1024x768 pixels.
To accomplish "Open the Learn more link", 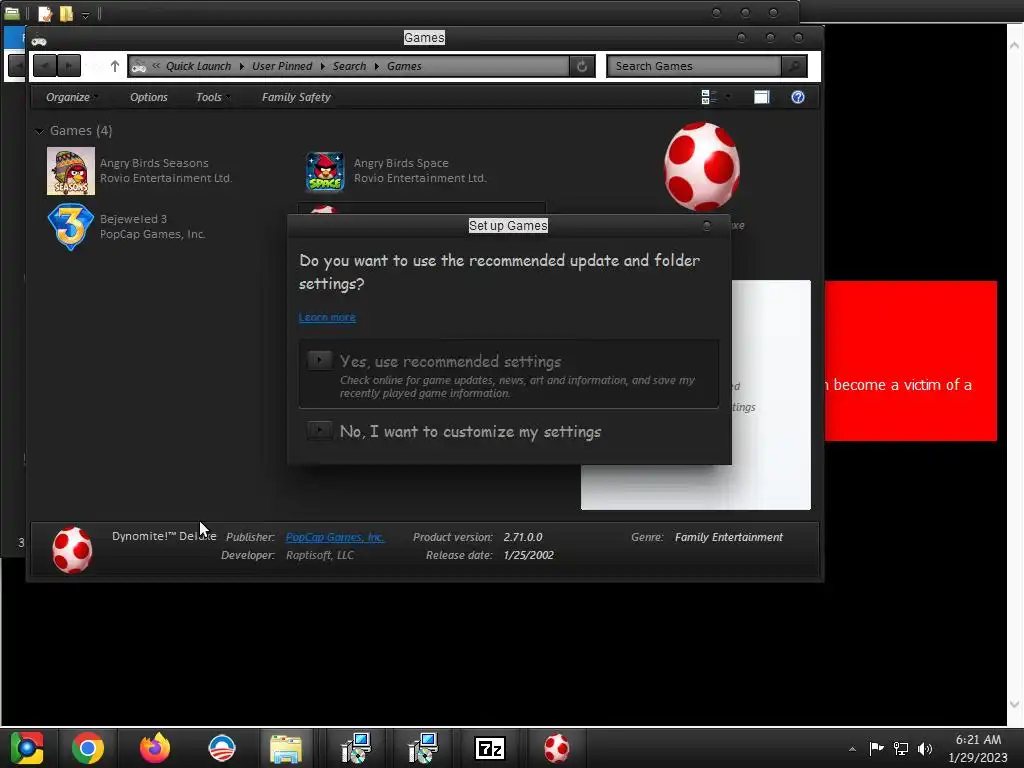I will click(327, 317).
